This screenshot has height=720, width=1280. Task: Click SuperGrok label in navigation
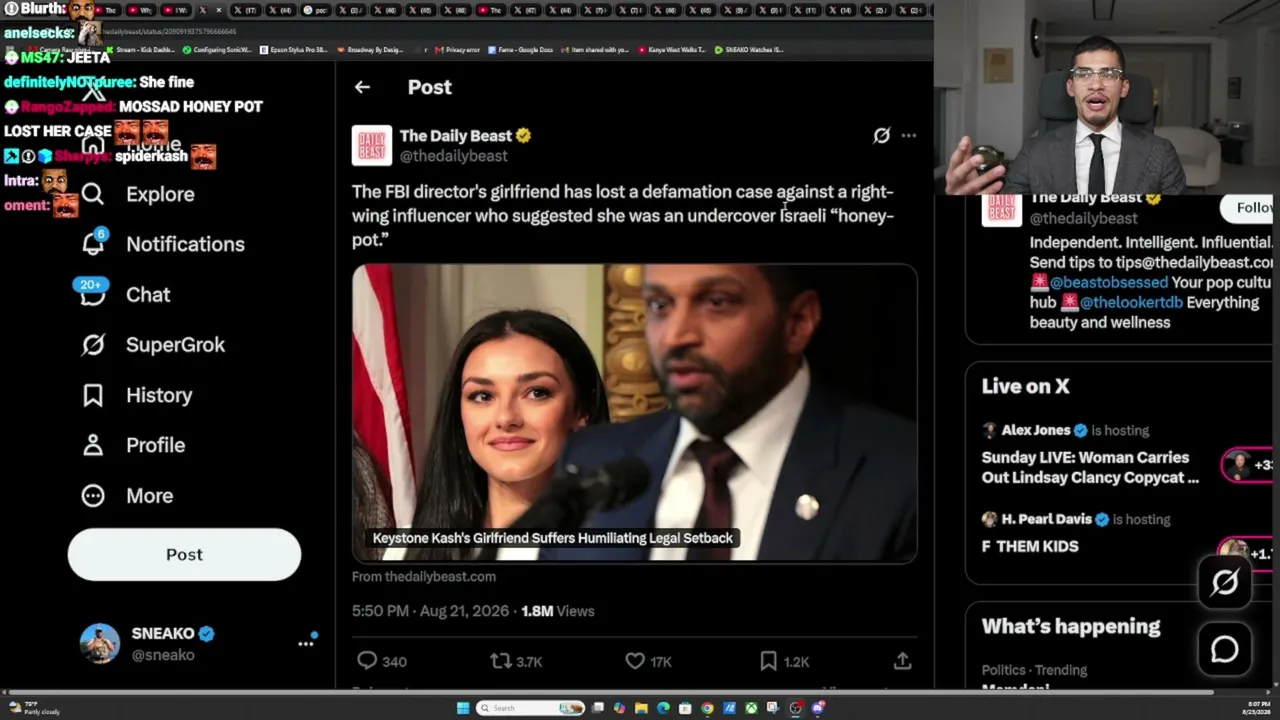[x=175, y=345]
